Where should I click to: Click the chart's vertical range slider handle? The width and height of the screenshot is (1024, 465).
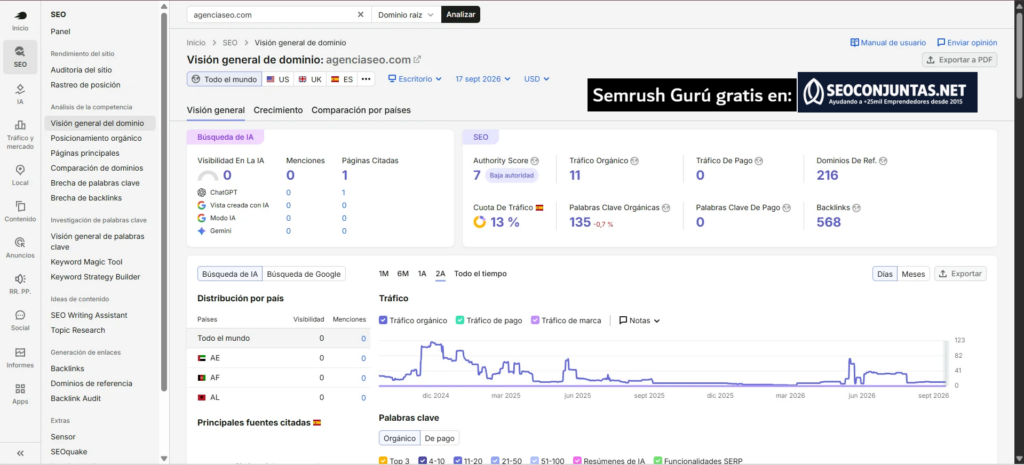(x=946, y=361)
